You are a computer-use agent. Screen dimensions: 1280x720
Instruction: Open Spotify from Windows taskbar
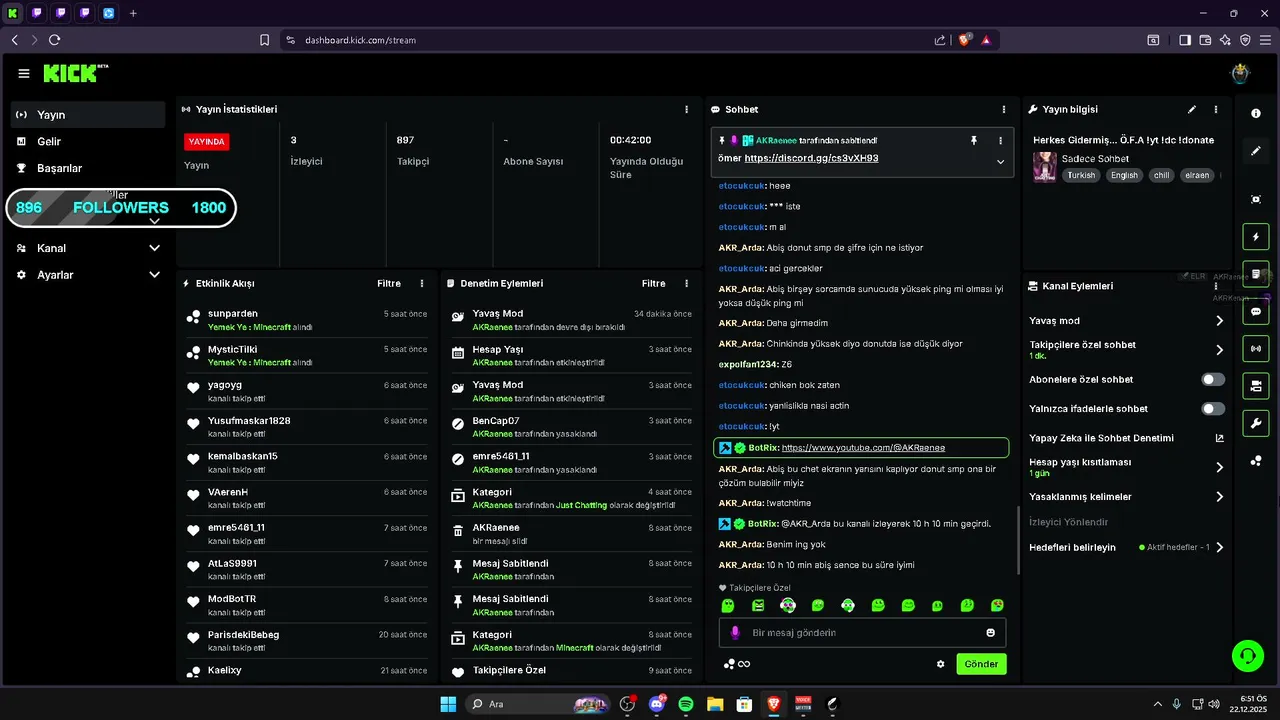click(x=686, y=704)
